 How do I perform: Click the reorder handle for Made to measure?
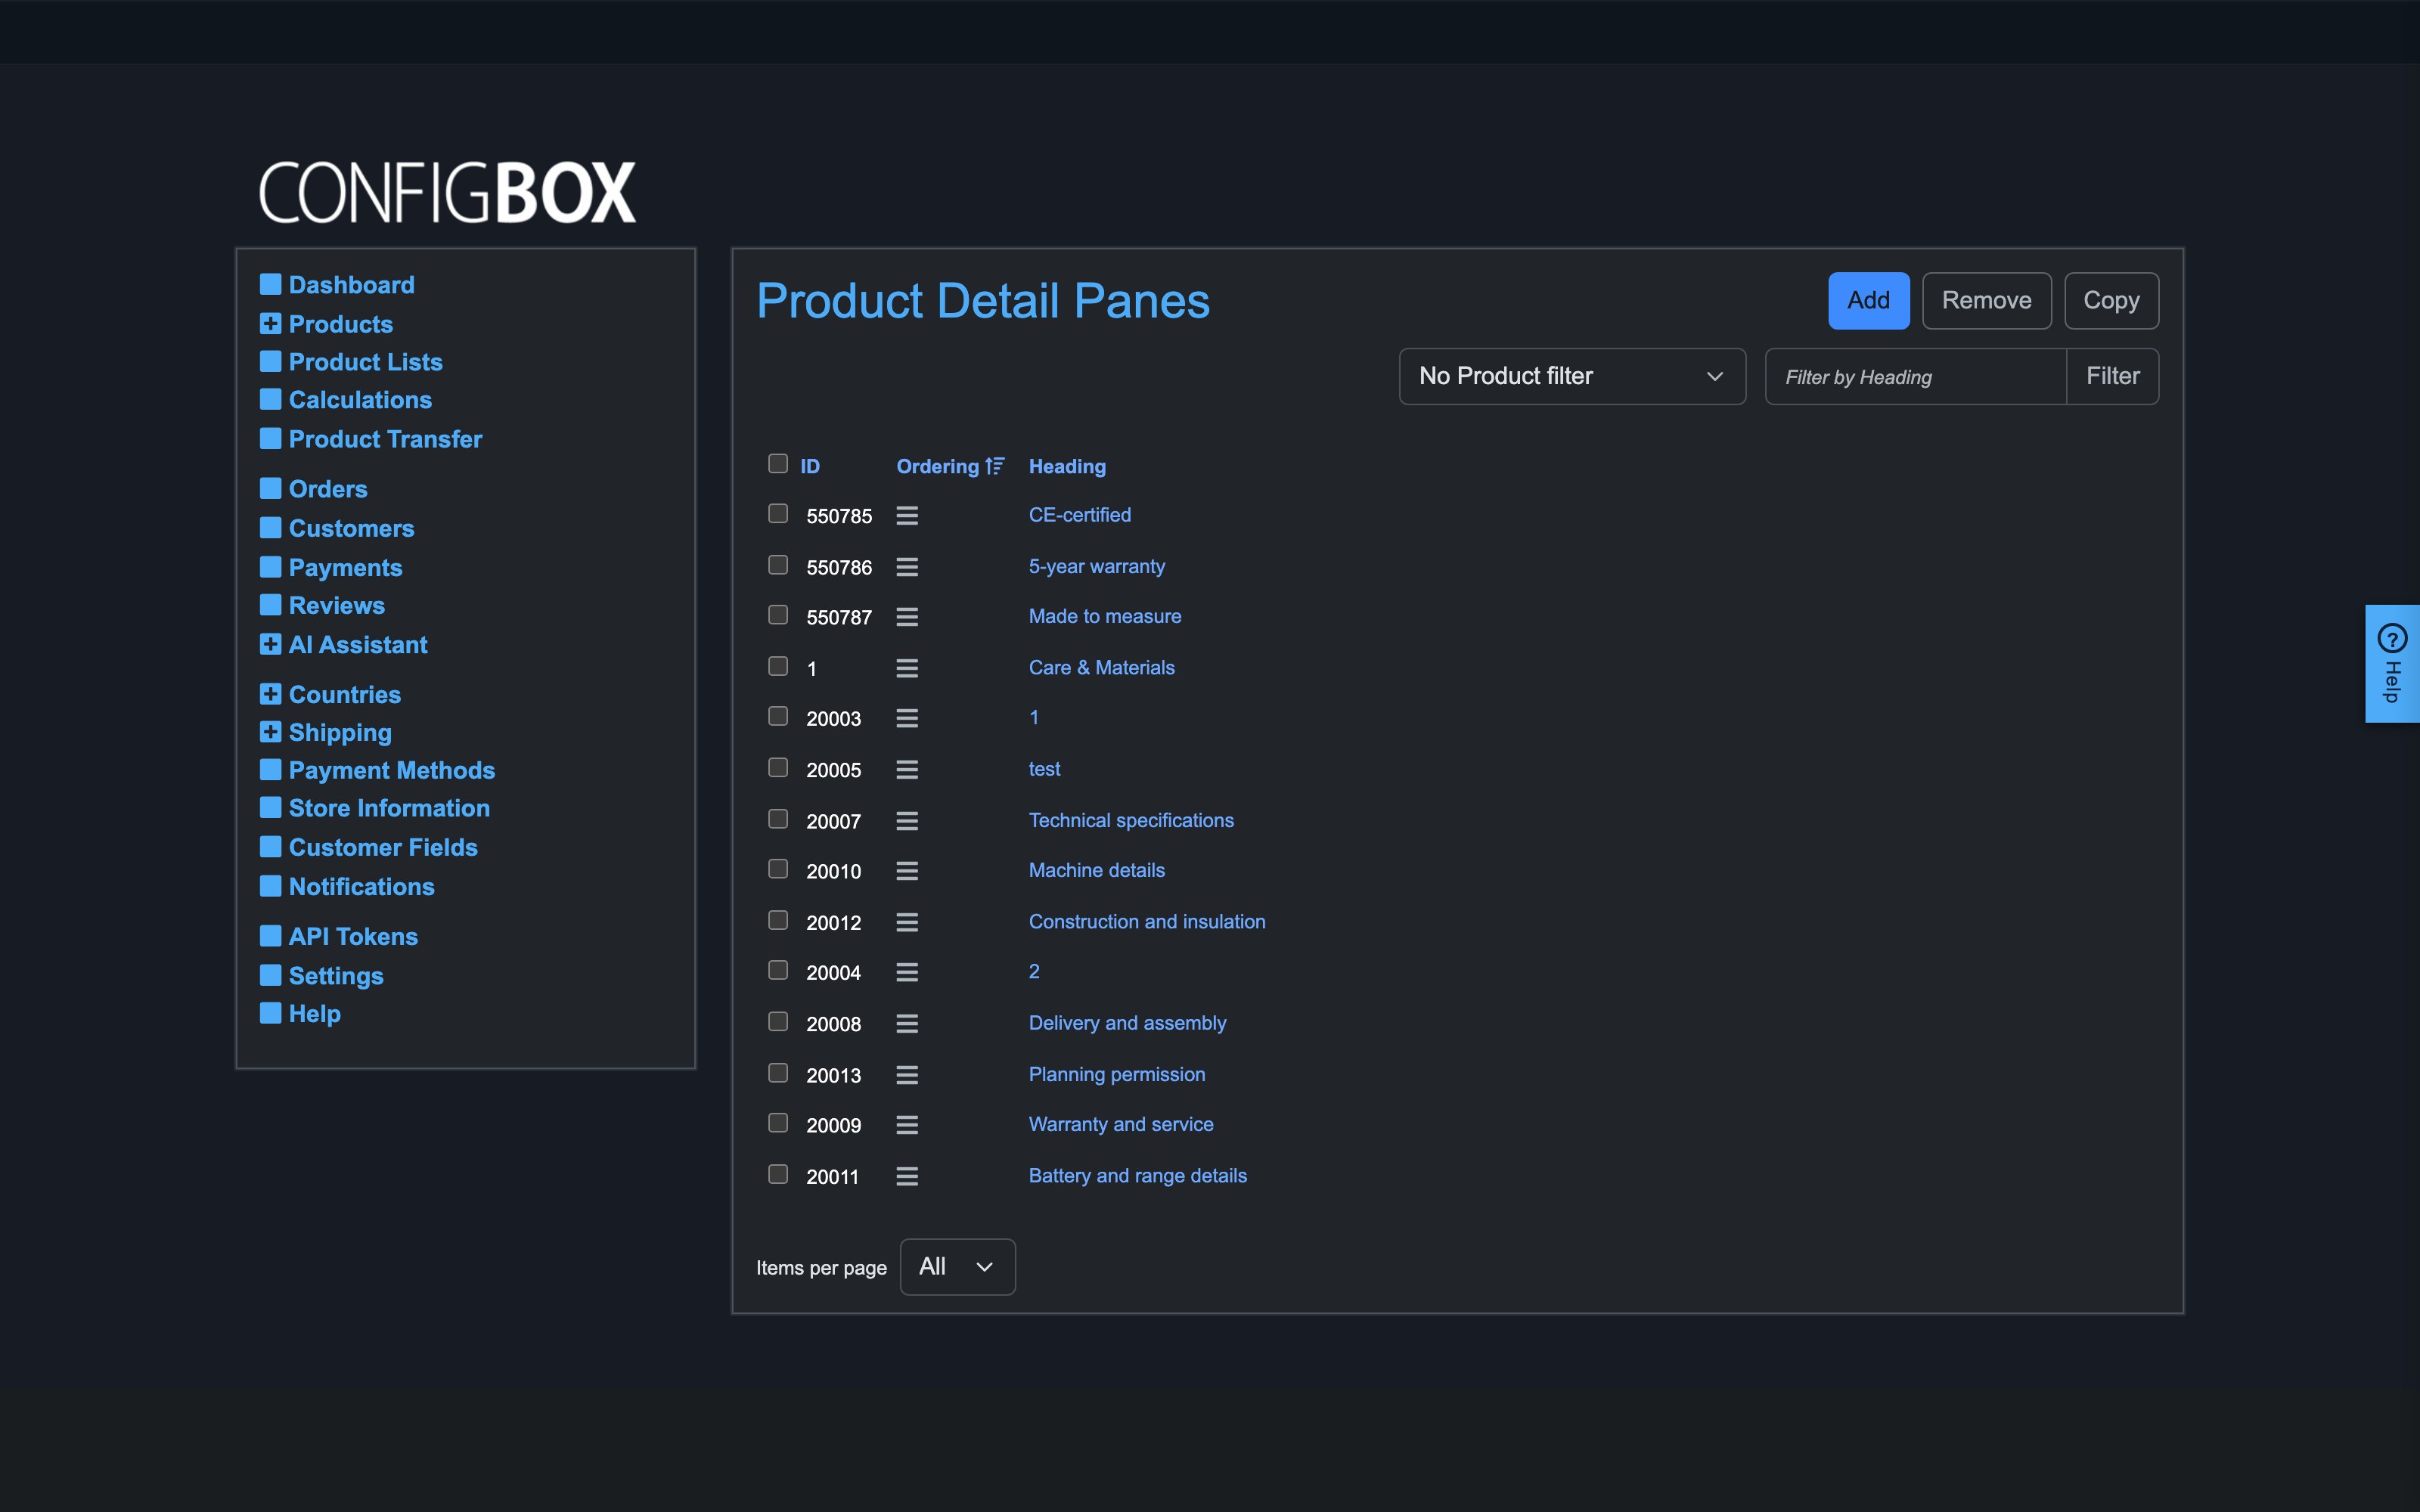pyautogui.click(x=907, y=617)
